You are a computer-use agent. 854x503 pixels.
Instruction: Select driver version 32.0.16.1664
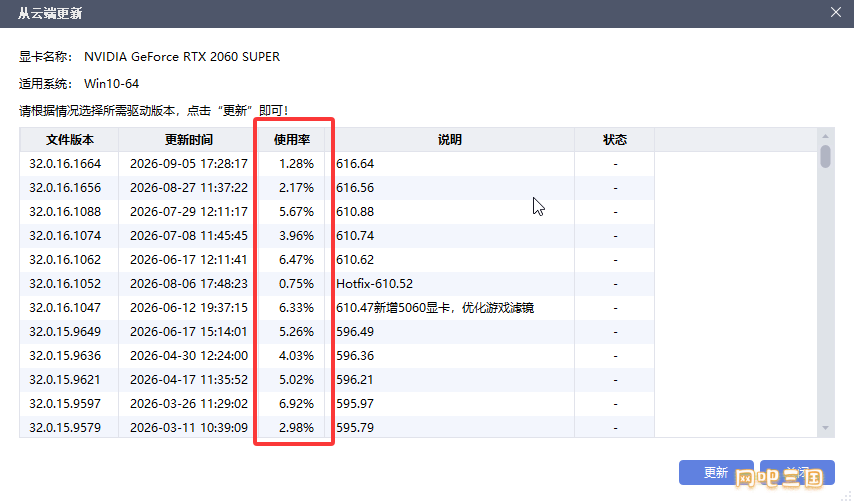coord(65,164)
